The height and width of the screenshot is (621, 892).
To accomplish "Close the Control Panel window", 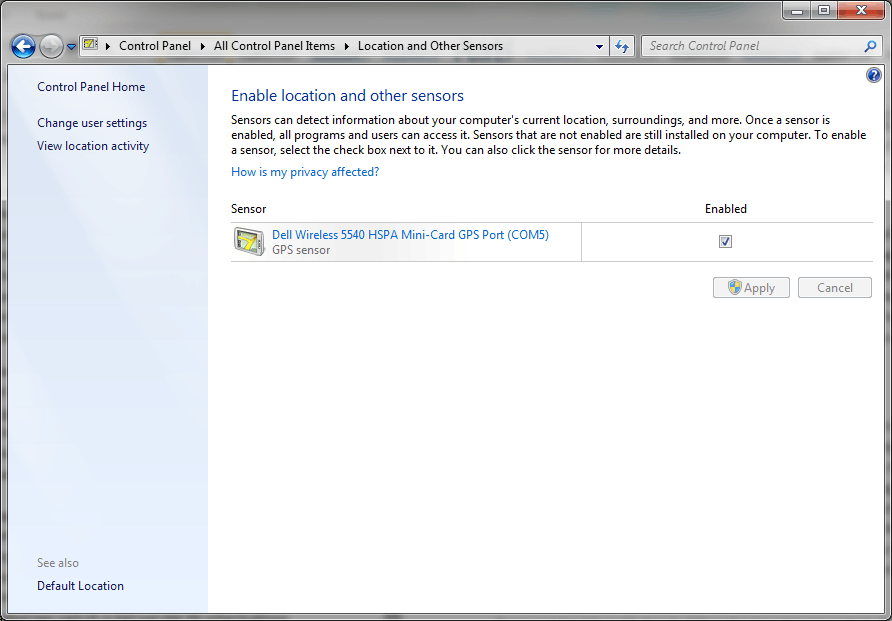I will [861, 10].
